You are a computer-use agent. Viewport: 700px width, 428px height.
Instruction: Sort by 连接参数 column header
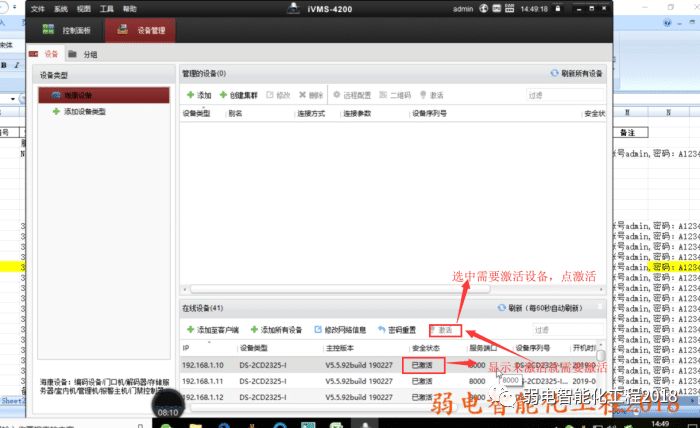357,113
